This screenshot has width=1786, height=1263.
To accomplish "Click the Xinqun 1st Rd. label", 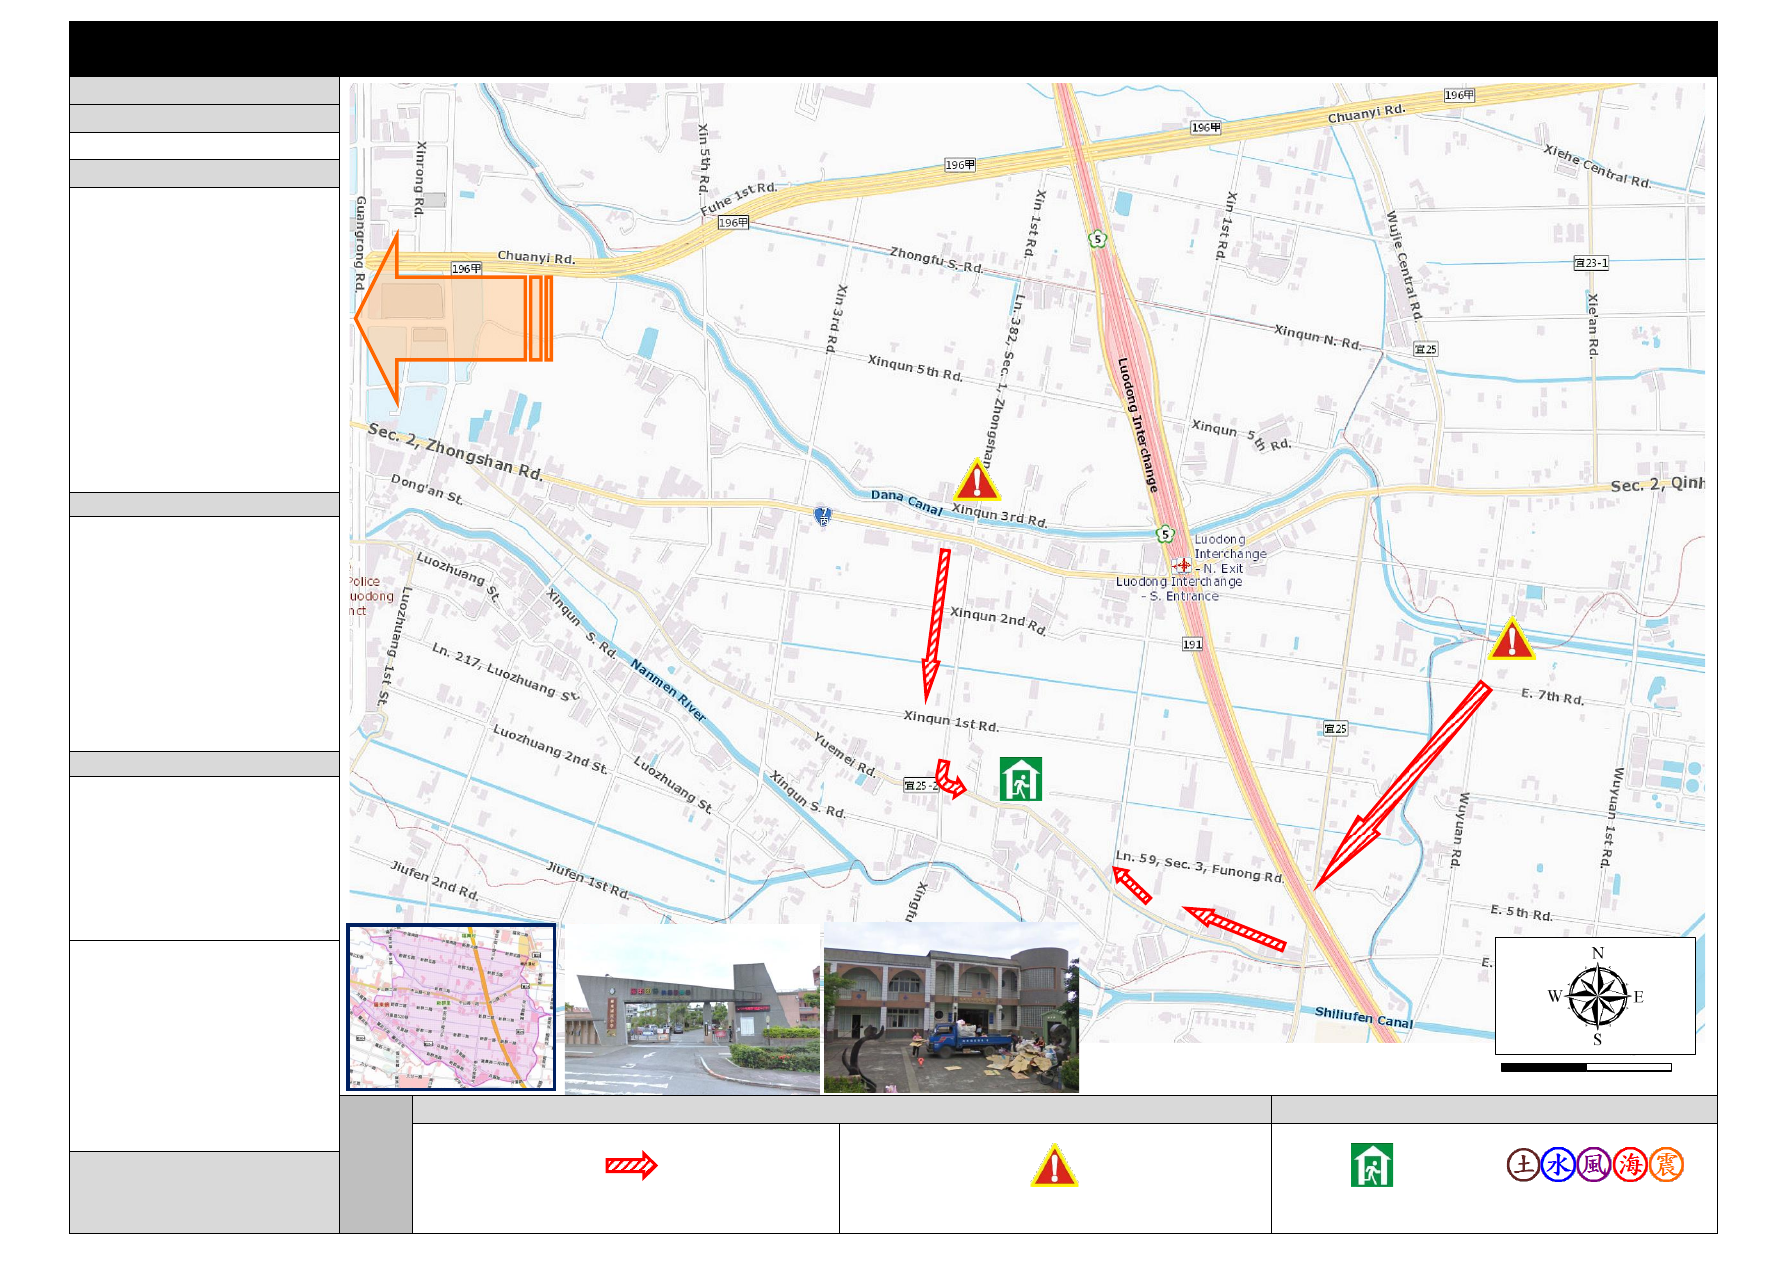I will (x=951, y=721).
